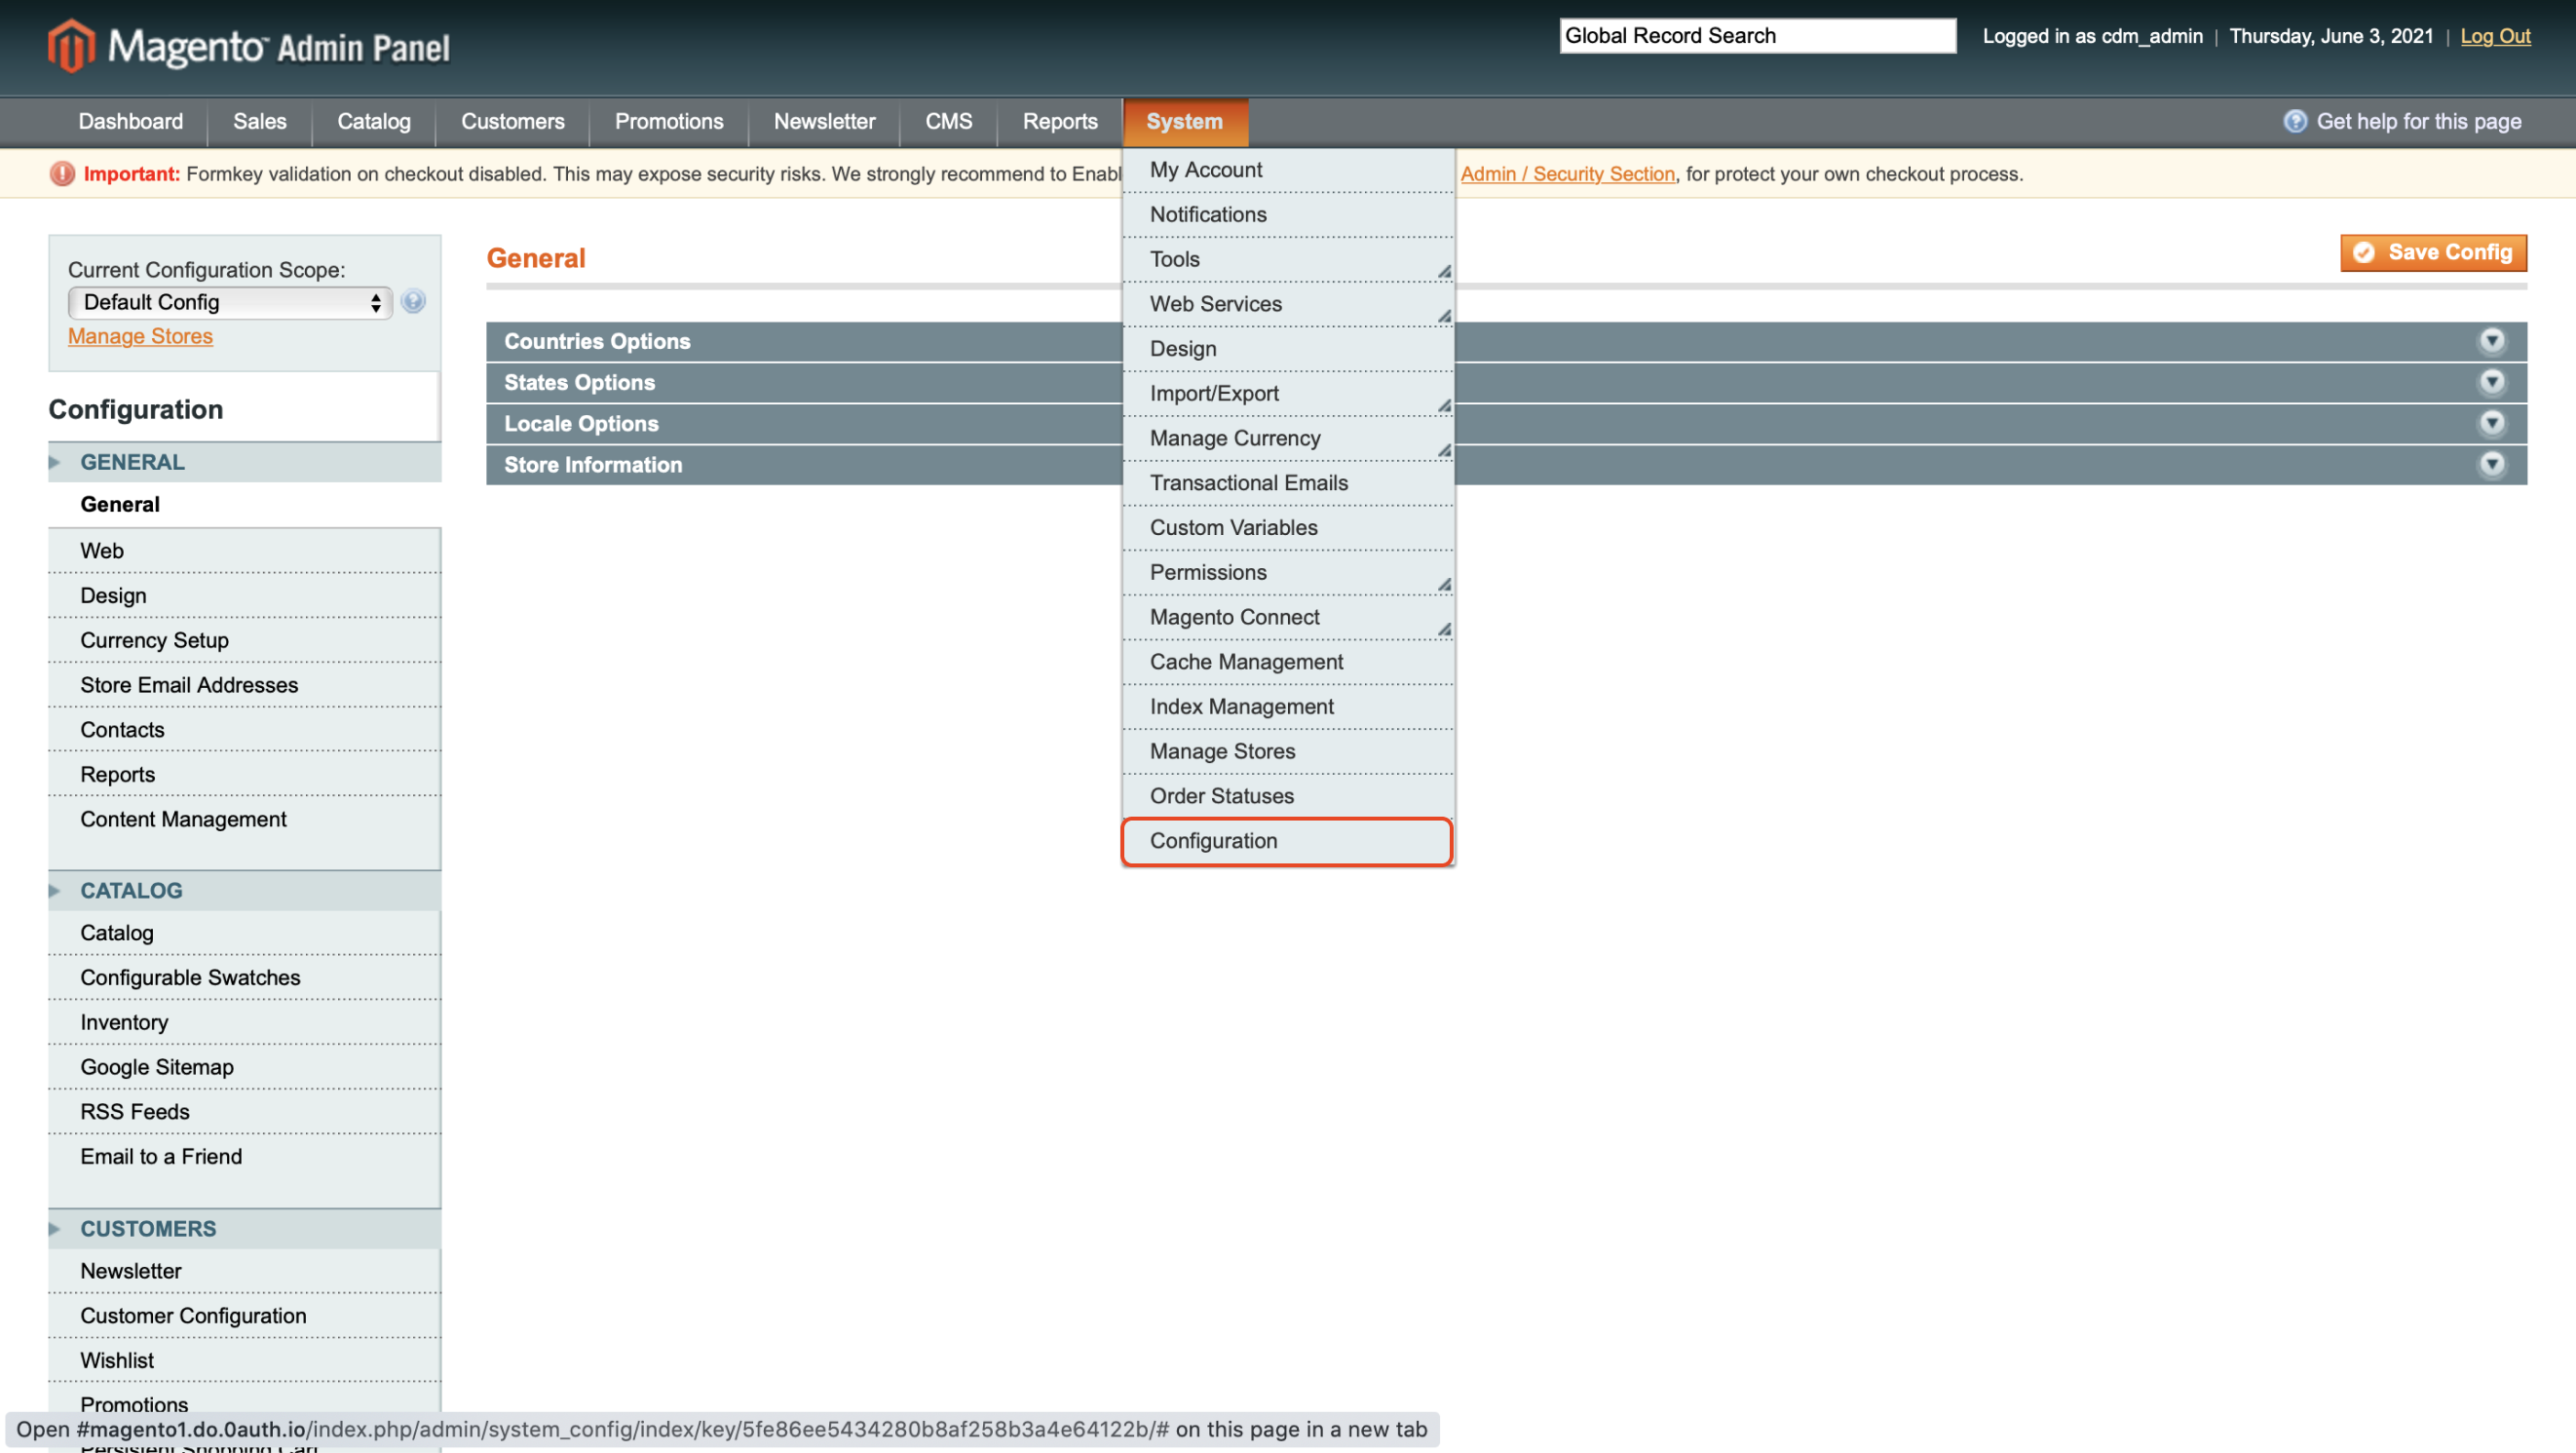Open the Promotions top menu
The height and width of the screenshot is (1453, 2576).
tap(669, 121)
